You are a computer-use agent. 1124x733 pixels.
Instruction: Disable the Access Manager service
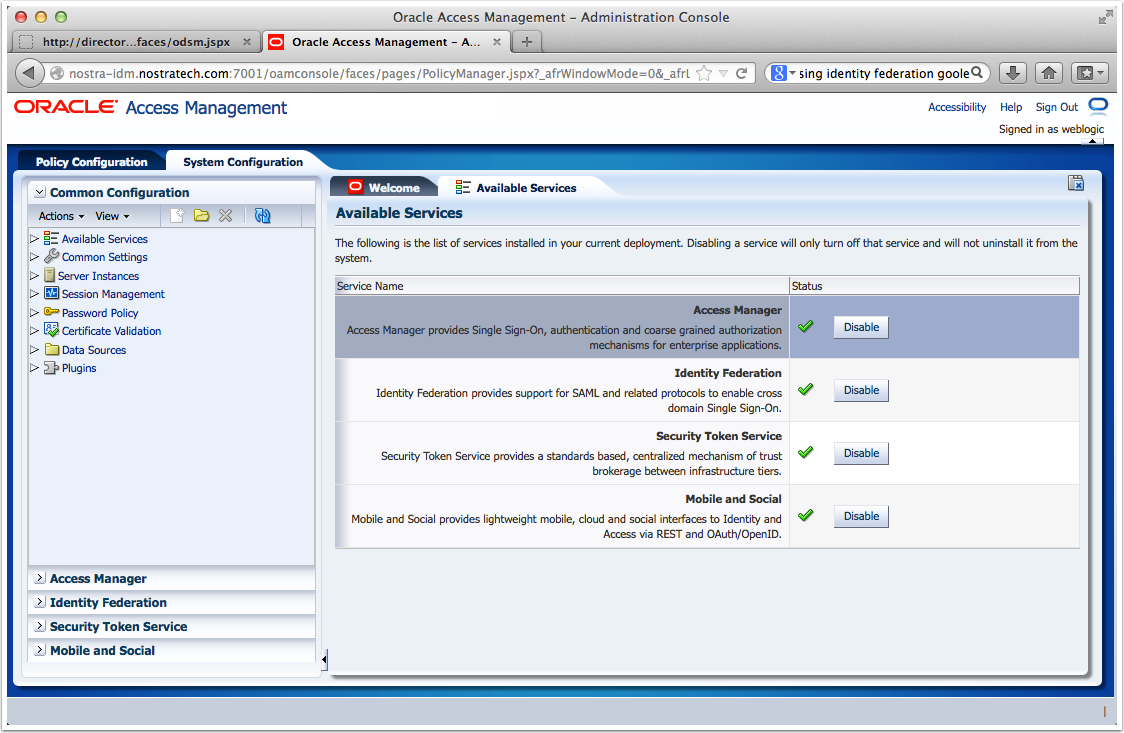tap(860, 327)
